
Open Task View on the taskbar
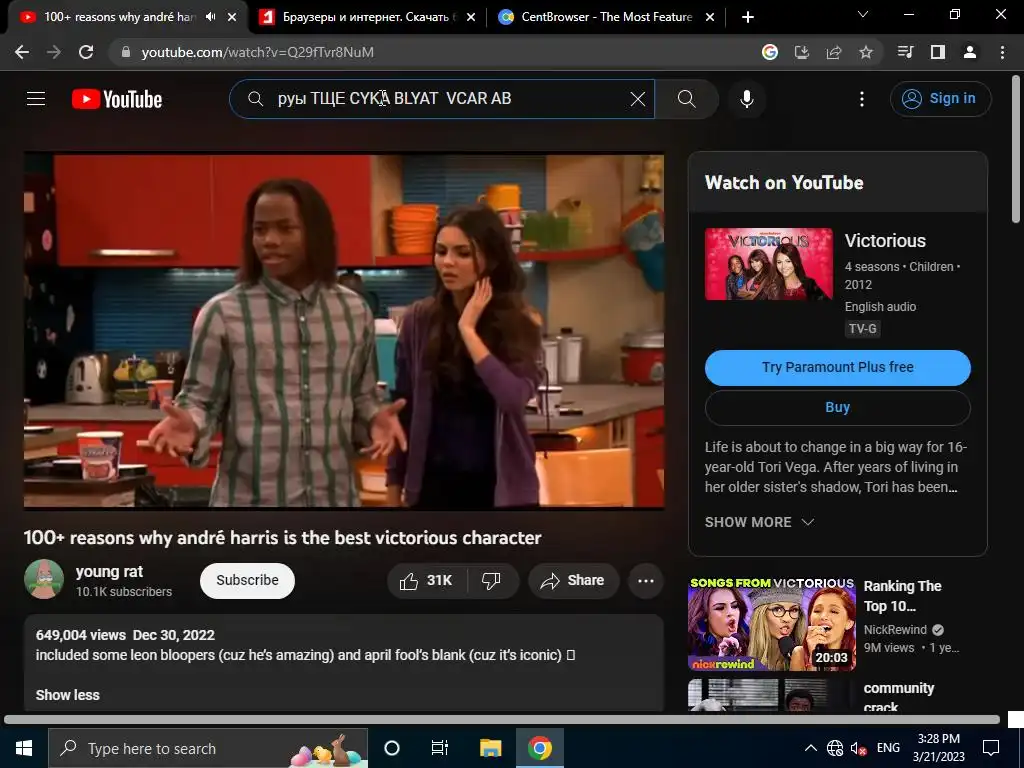(440, 748)
